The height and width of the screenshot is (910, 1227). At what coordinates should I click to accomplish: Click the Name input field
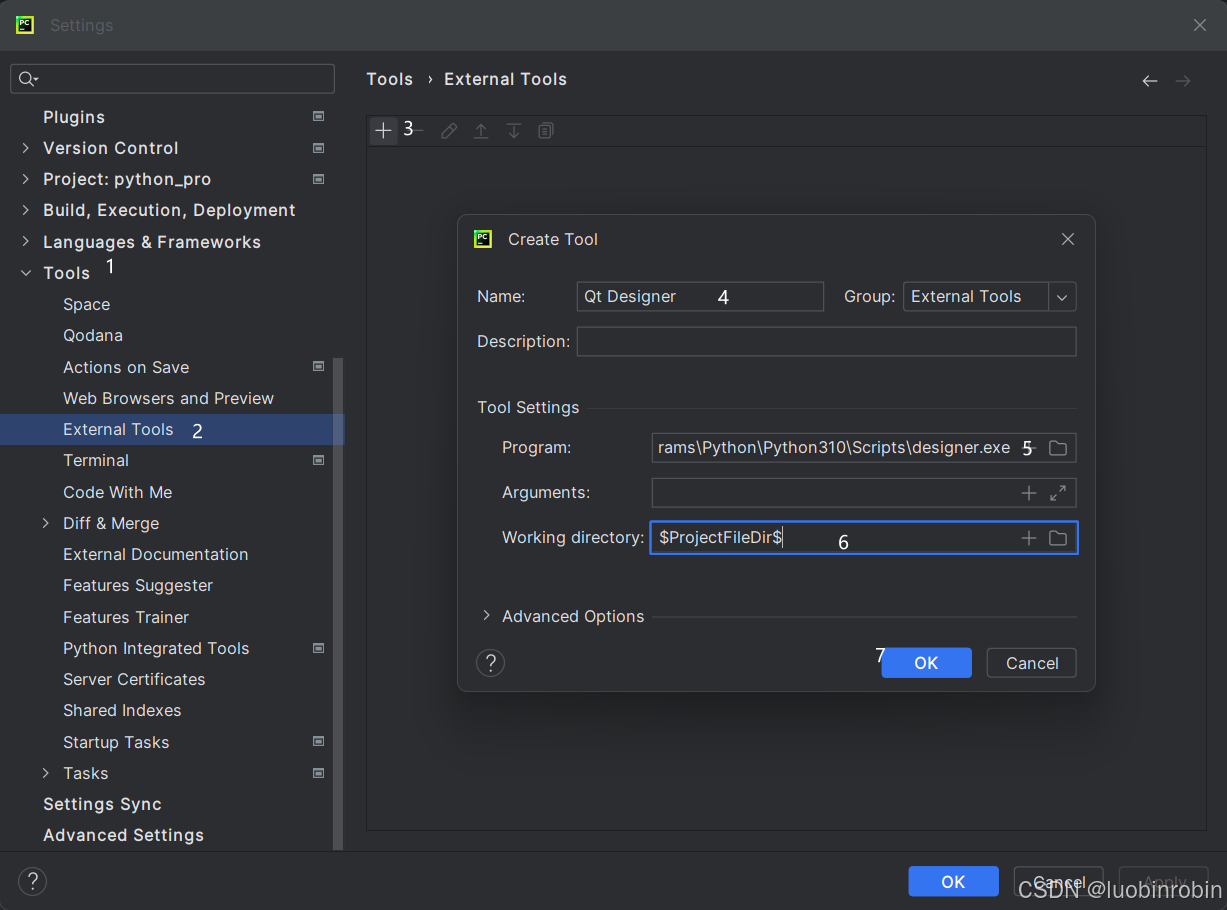pos(700,297)
